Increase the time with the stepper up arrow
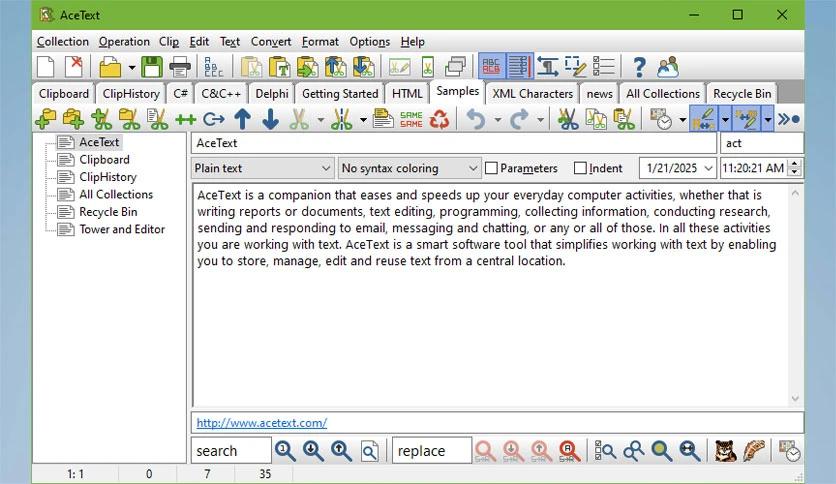Screen dimensions: 836x484 tap(794, 164)
